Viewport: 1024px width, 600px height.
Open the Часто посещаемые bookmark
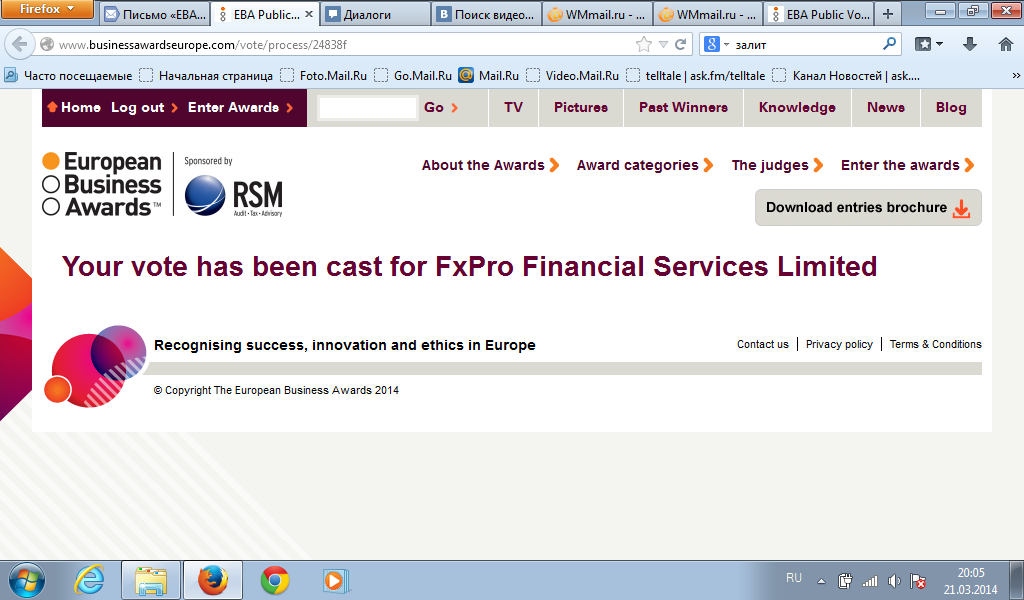tap(69, 76)
